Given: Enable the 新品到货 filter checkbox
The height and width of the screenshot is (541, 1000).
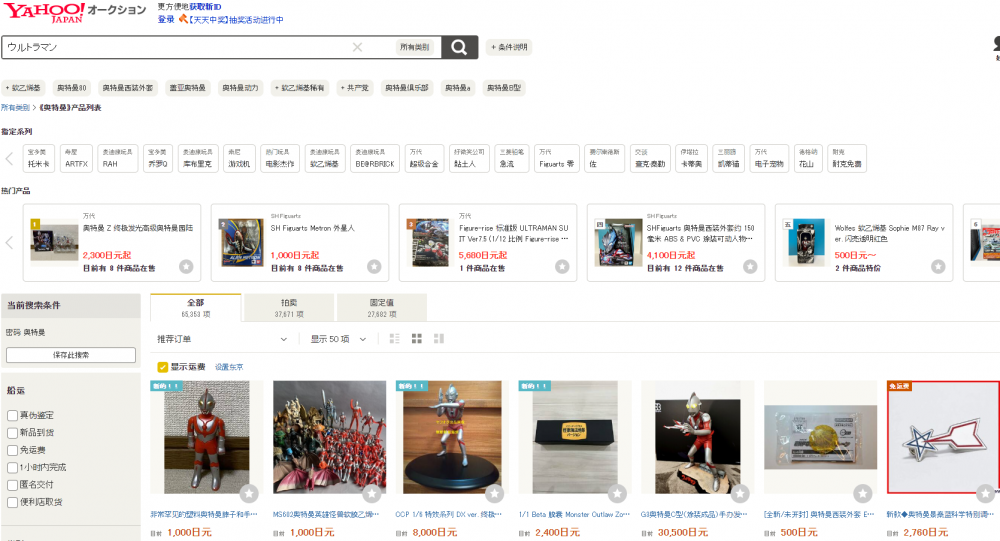Looking at the screenshot, I should (x=12, y=433).
